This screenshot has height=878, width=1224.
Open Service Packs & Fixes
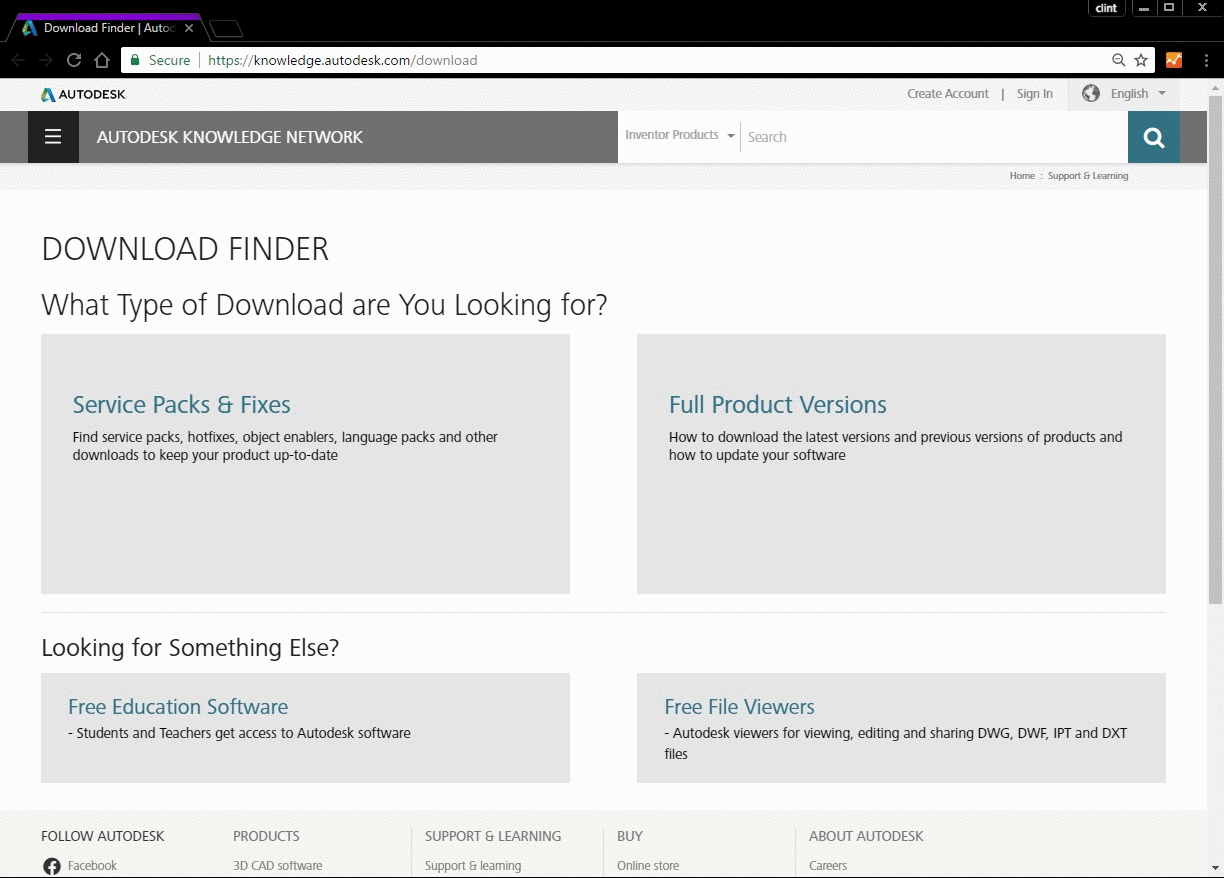click(x=181, y=405)
